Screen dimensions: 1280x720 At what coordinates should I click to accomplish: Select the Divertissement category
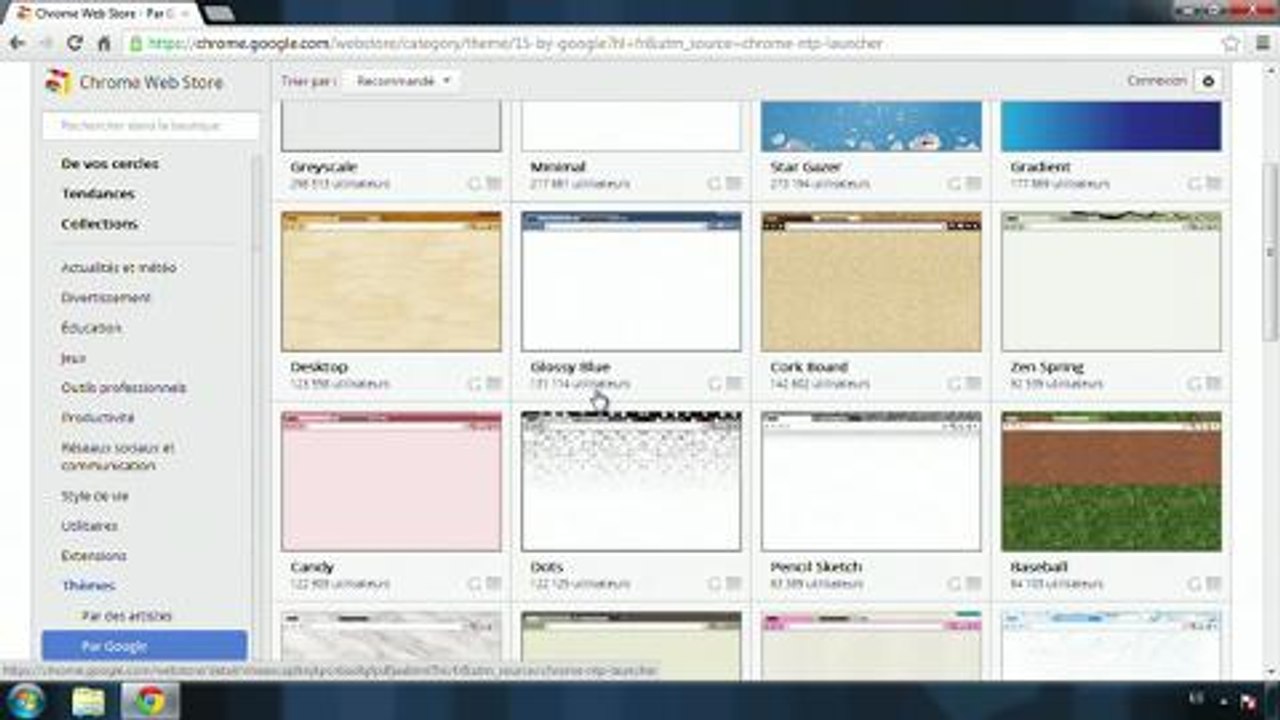pos(106,298)
